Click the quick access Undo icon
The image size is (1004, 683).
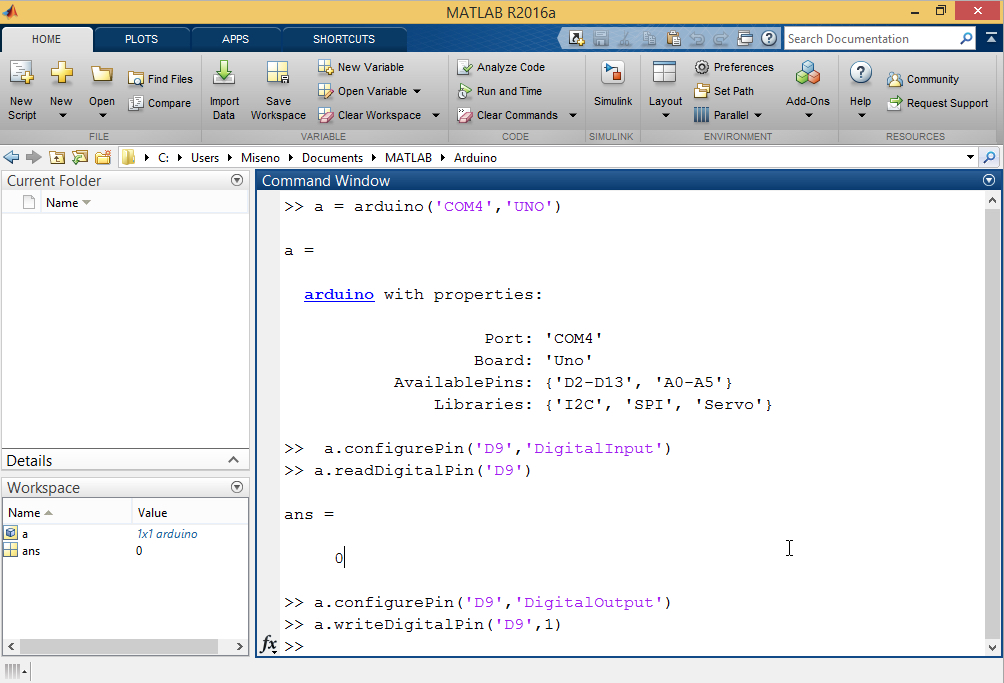pos(697,38)
